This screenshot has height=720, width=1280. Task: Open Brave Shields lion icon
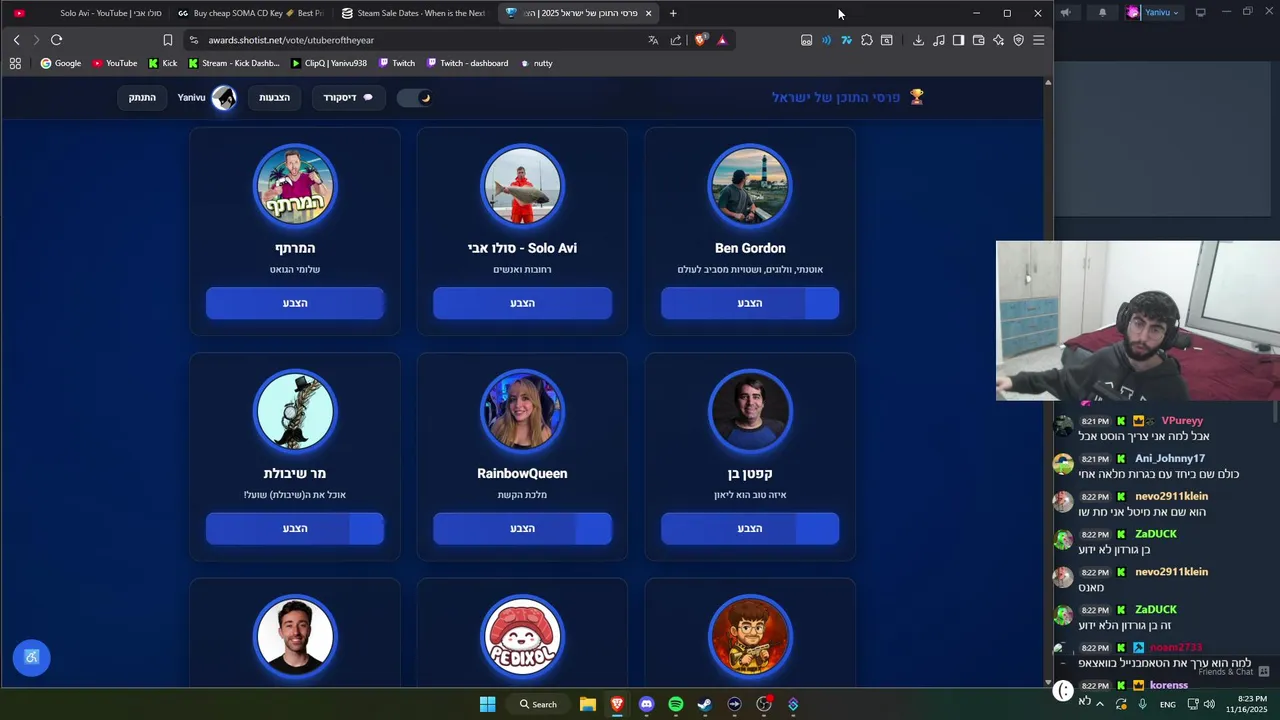[700, 40]
